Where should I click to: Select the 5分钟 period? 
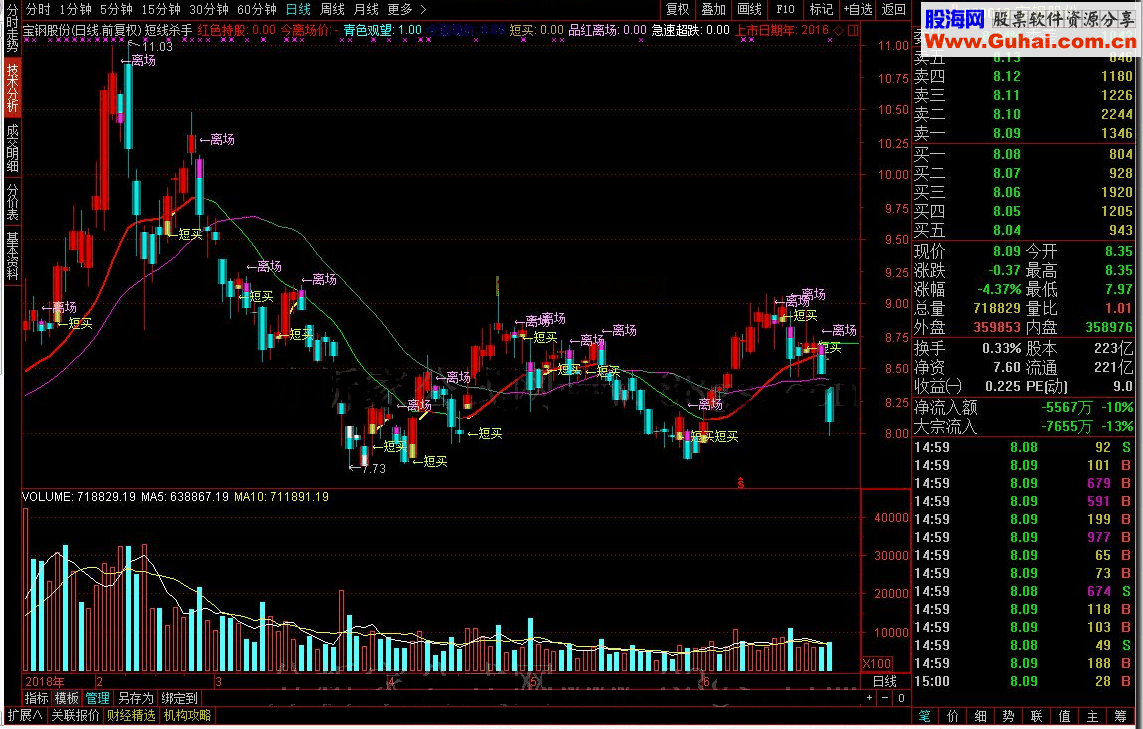point(116,9)
